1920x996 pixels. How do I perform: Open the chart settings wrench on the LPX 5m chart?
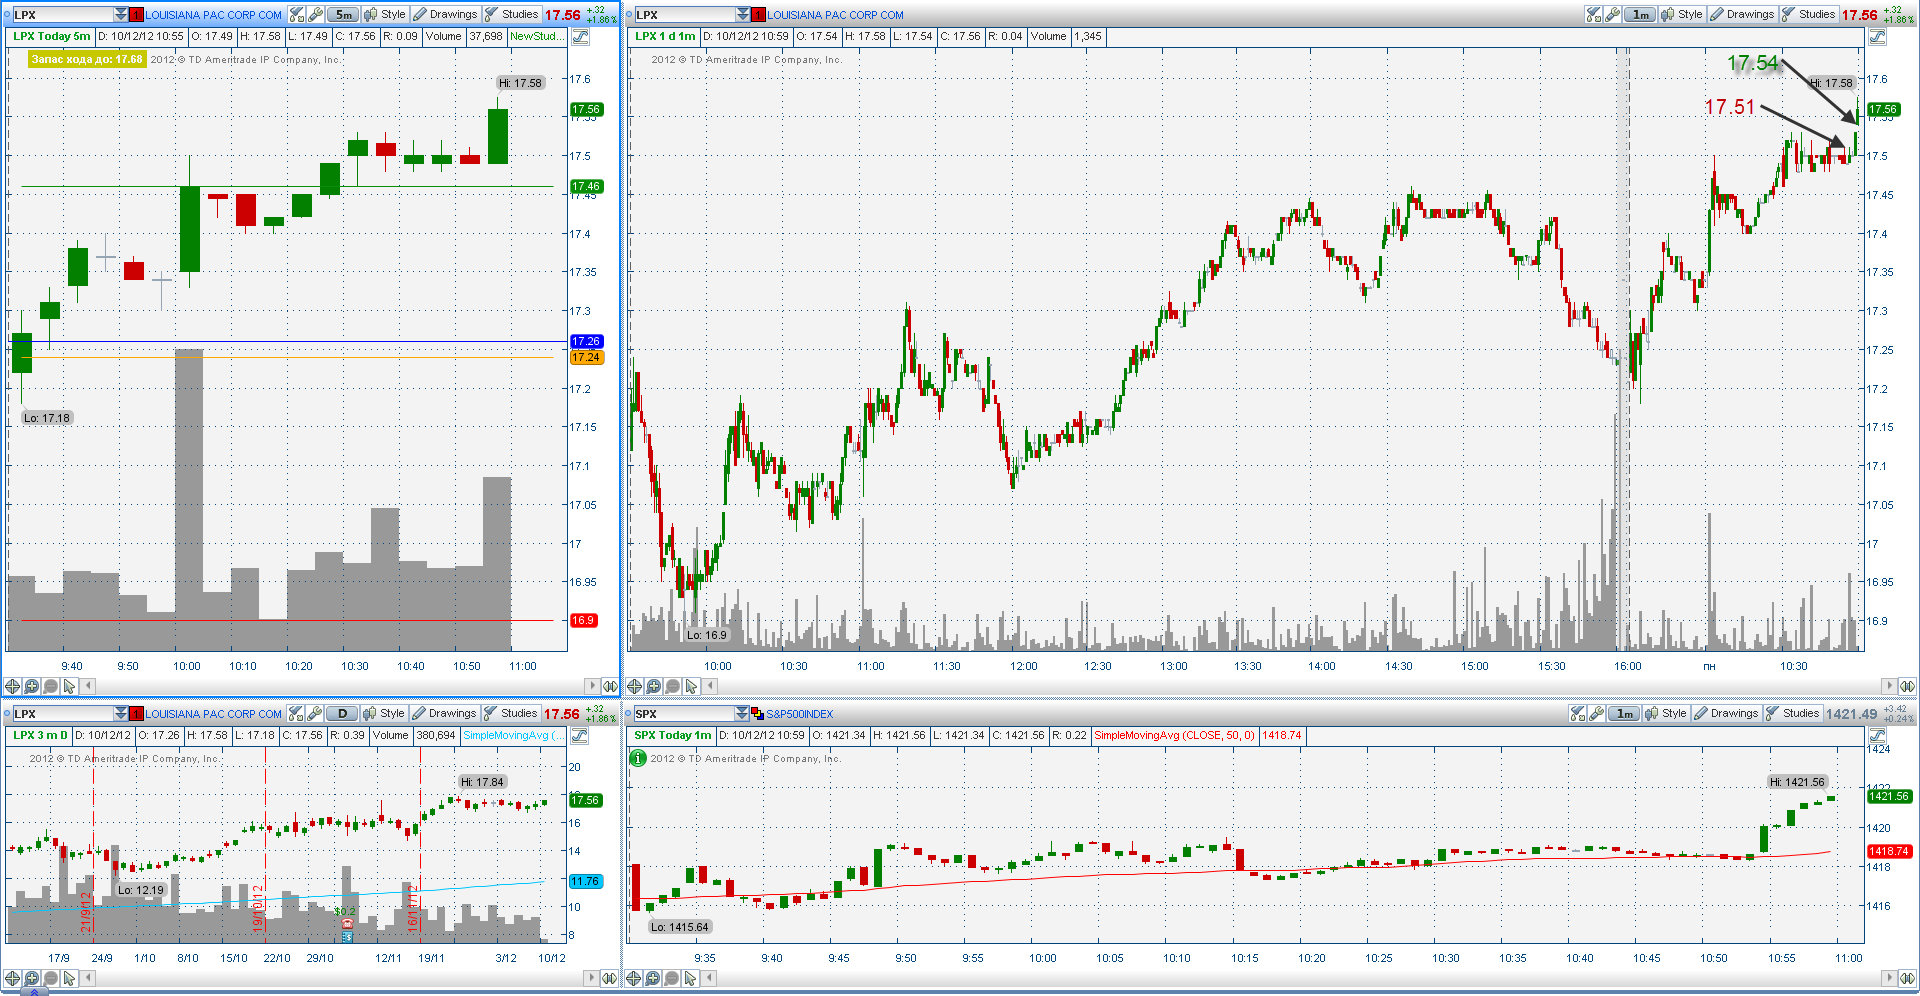[x=315, y=14]
